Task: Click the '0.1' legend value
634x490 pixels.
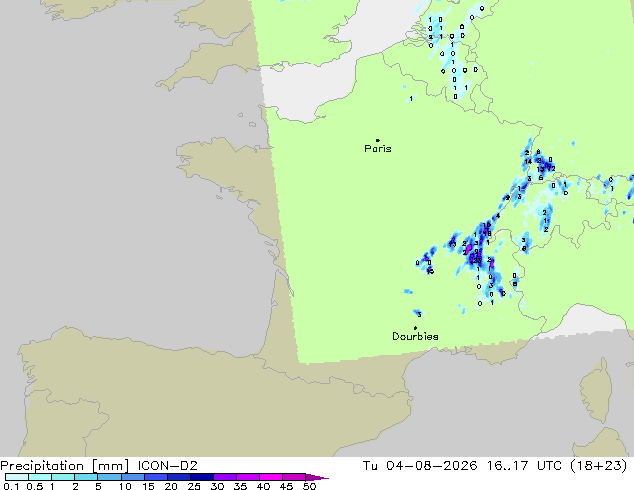Action: click(x=11, y=486)
